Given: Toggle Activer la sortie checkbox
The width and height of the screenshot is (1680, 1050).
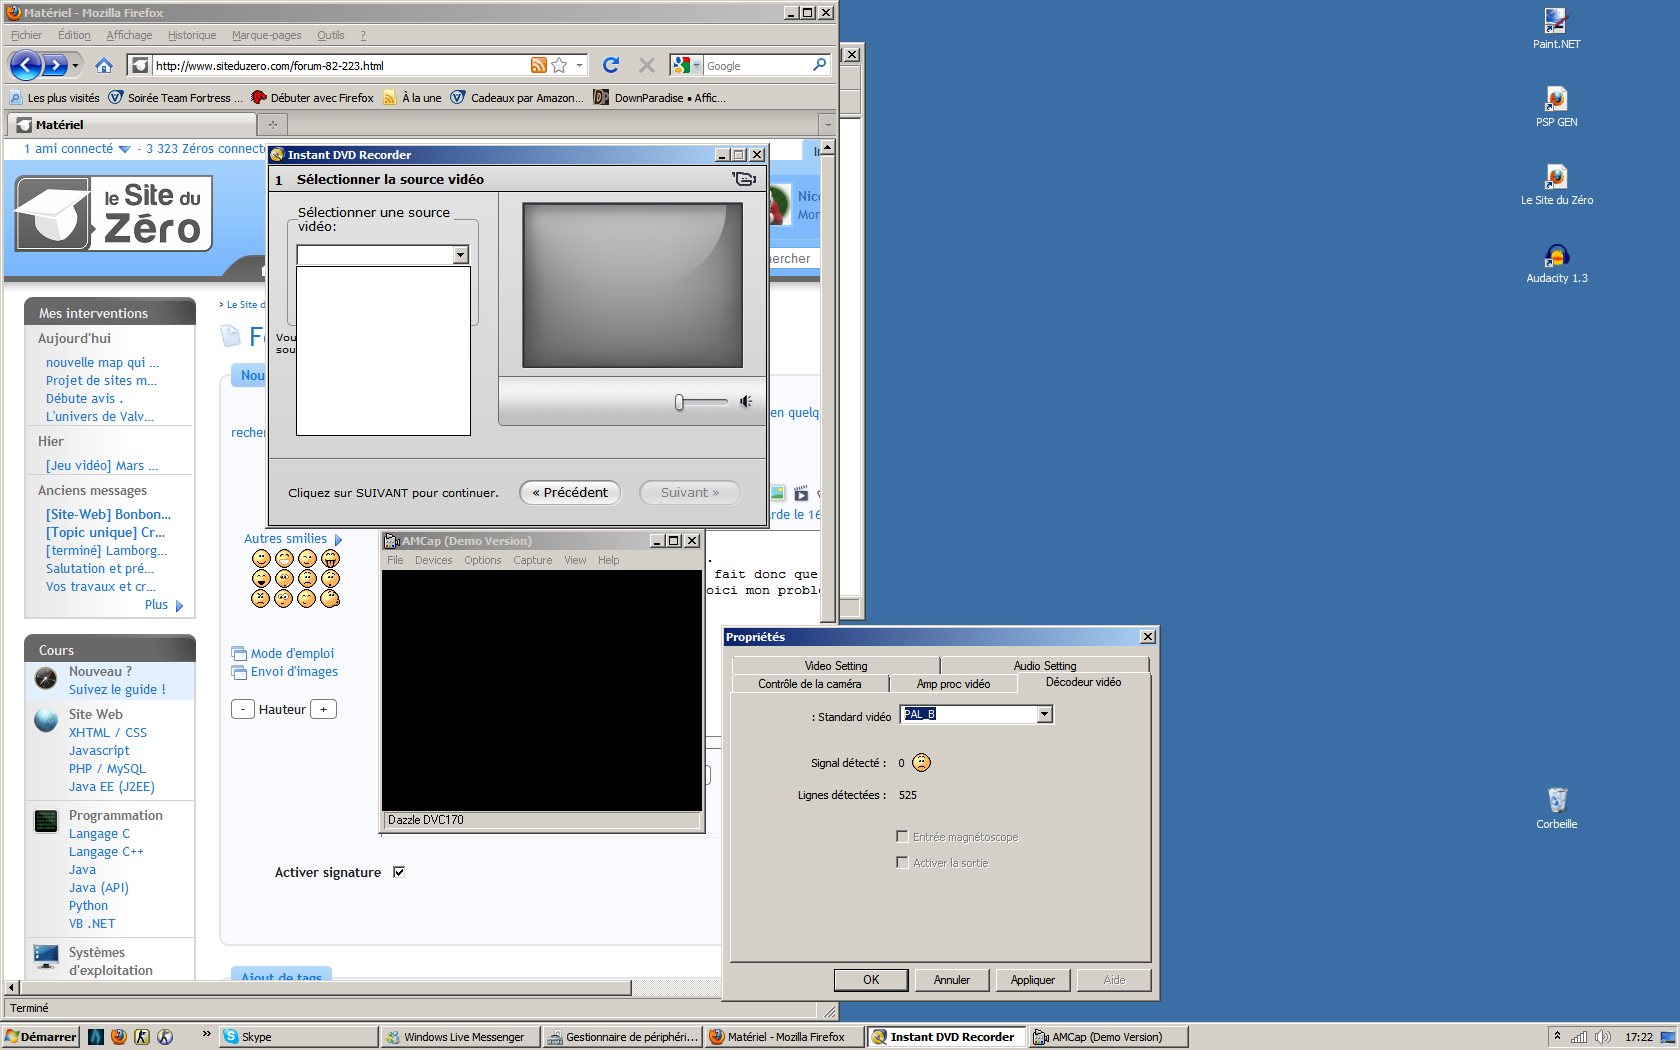Looking at the screenshot, I should (x=902, y=862).
